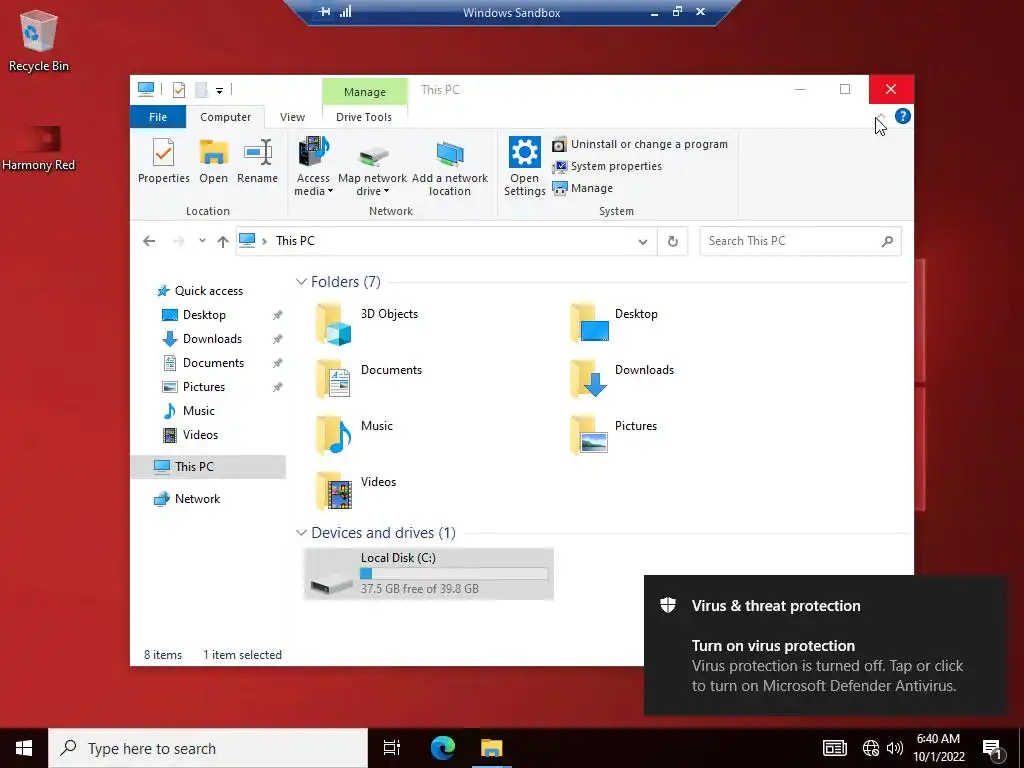This screenshot has height=768, width=1024.
Task: Click Add a network location icon
Action: click(449, 154)
